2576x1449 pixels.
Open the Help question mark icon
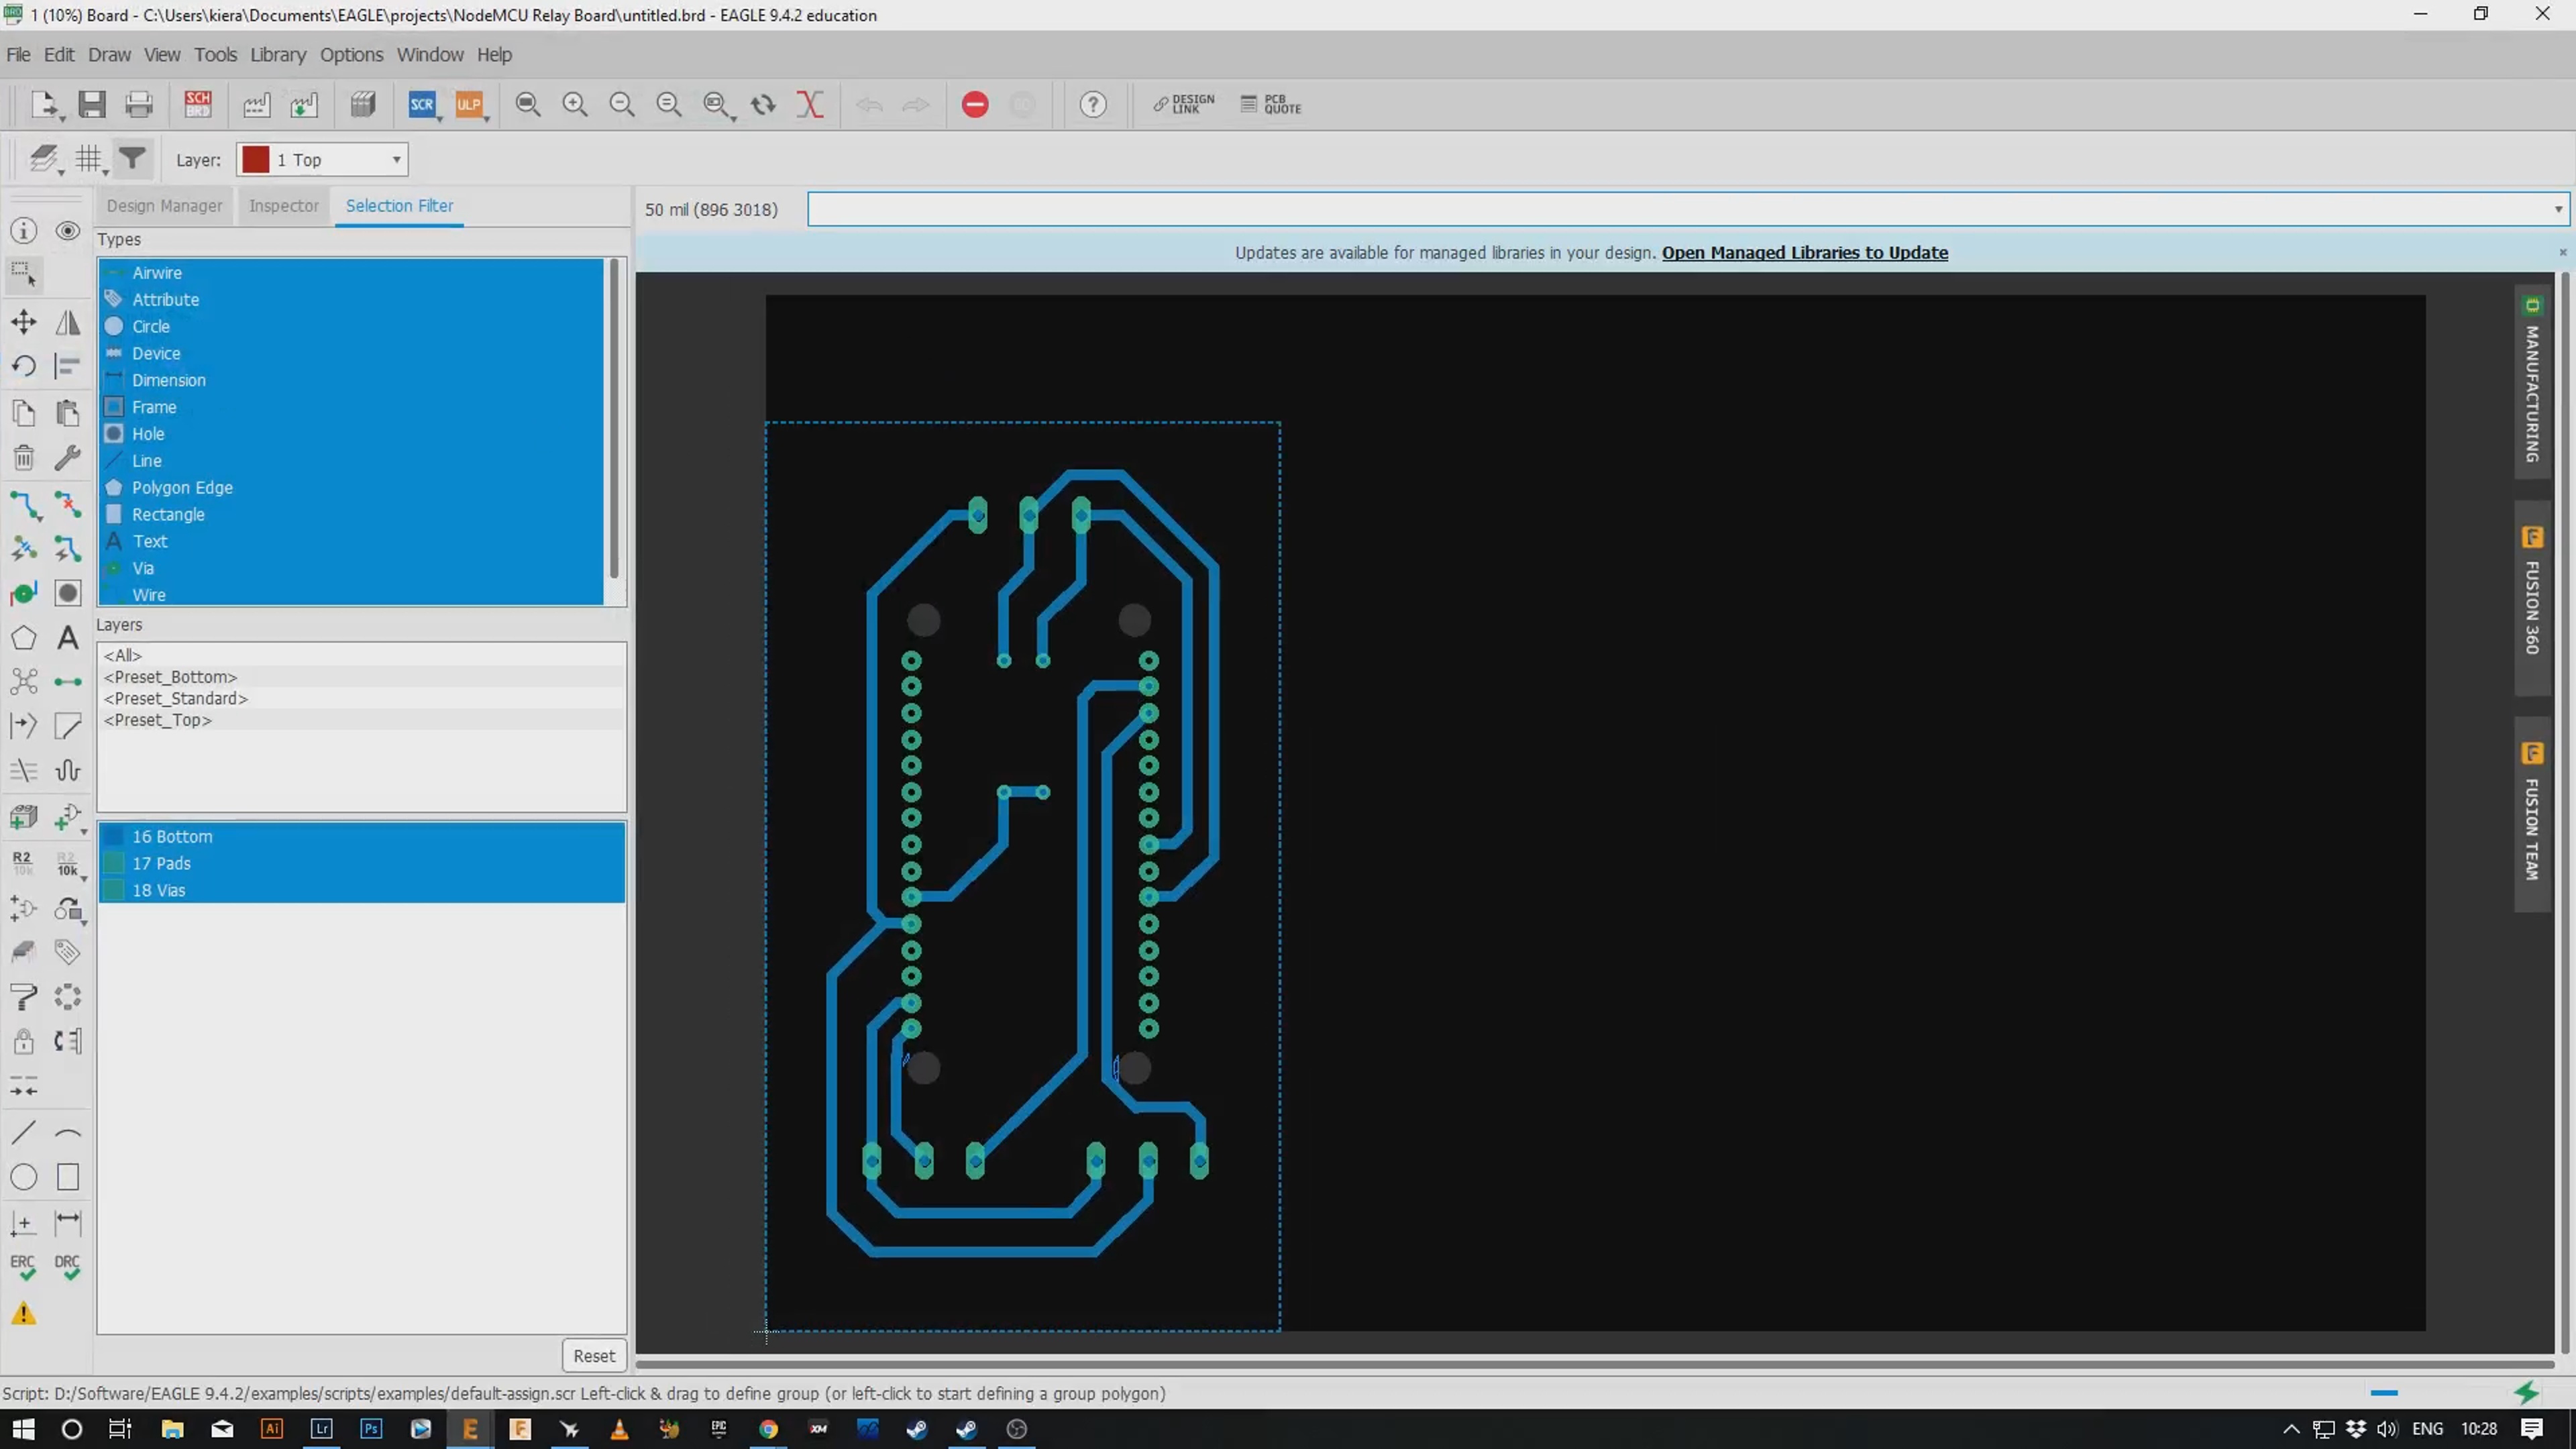click(x=1093, y=105)
